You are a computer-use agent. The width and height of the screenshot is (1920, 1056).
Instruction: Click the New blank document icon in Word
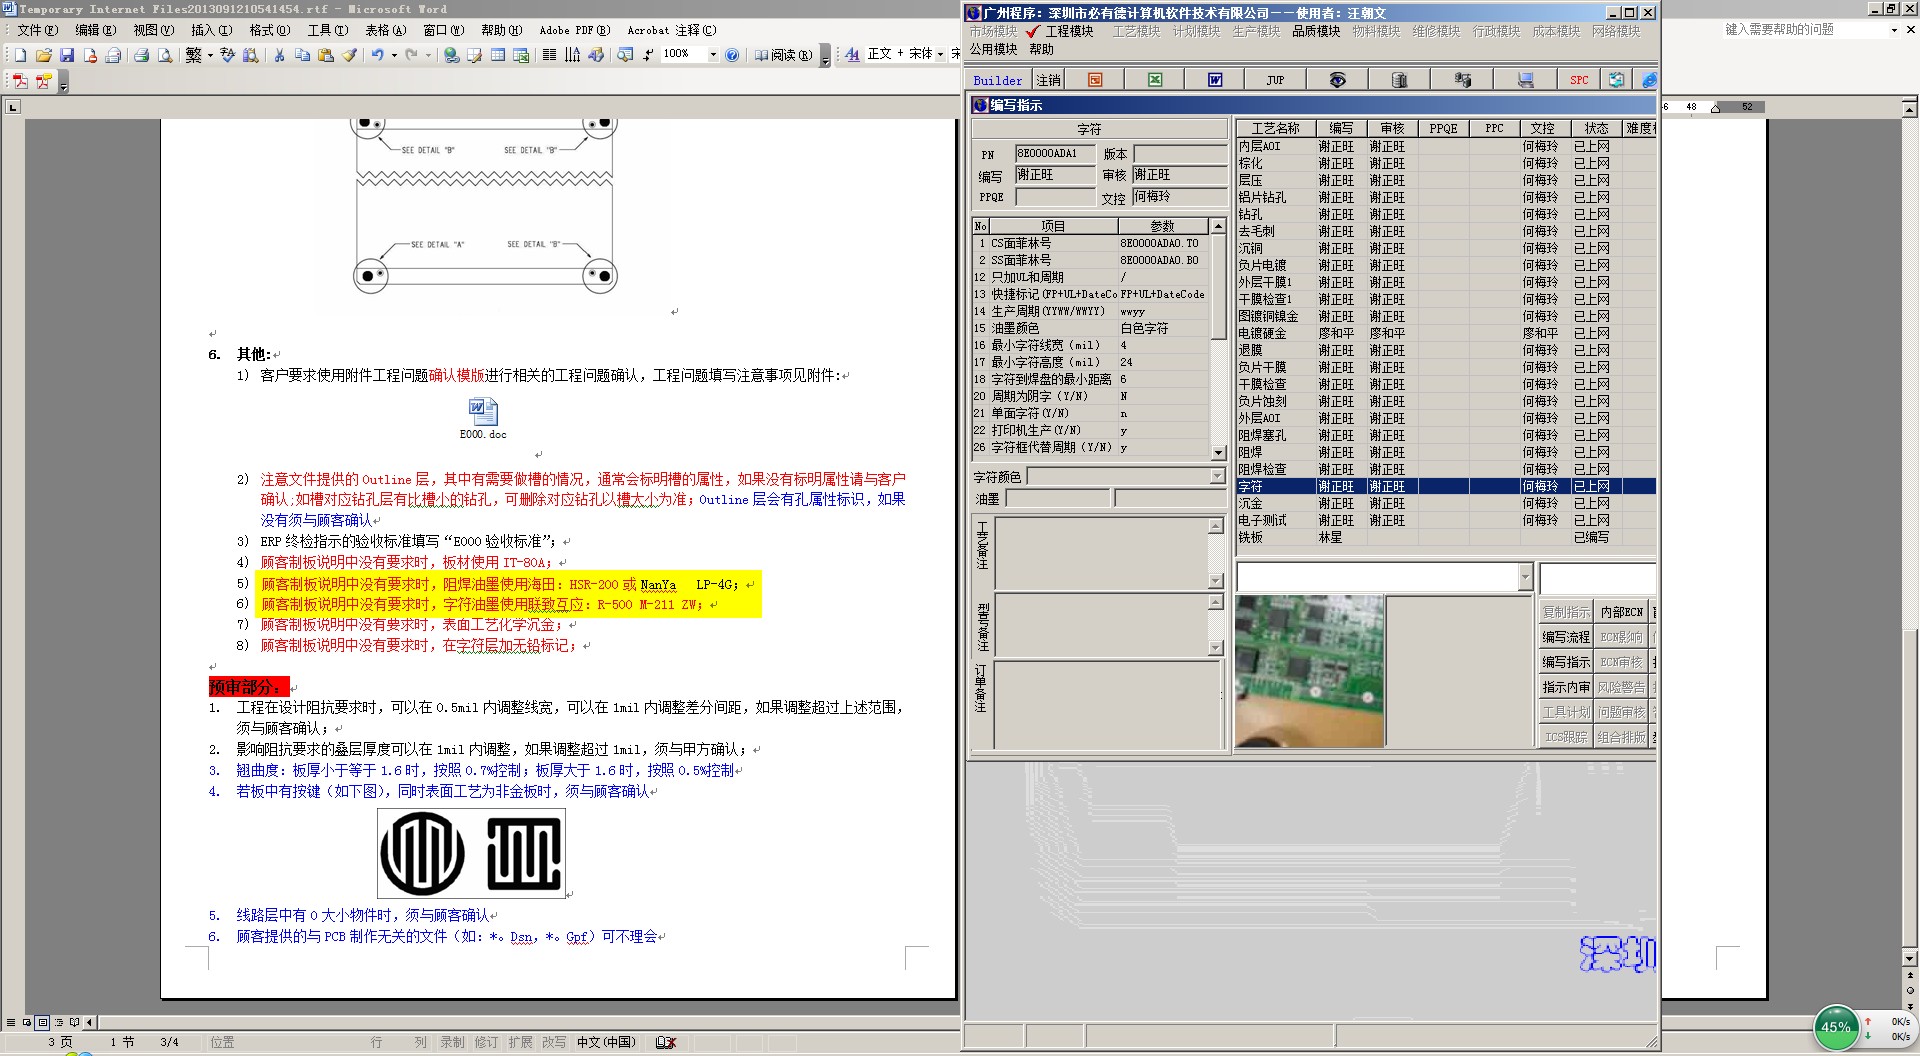(20, 55)
